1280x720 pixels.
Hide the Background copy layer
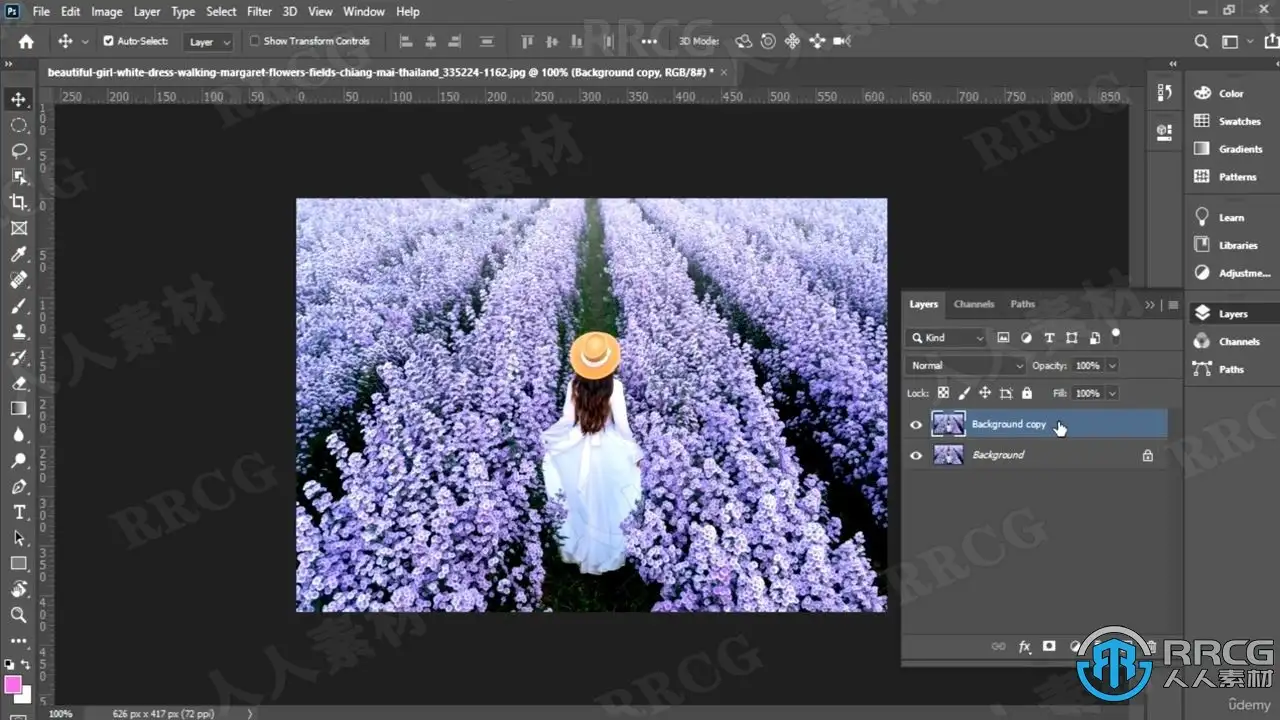[916, 425]
